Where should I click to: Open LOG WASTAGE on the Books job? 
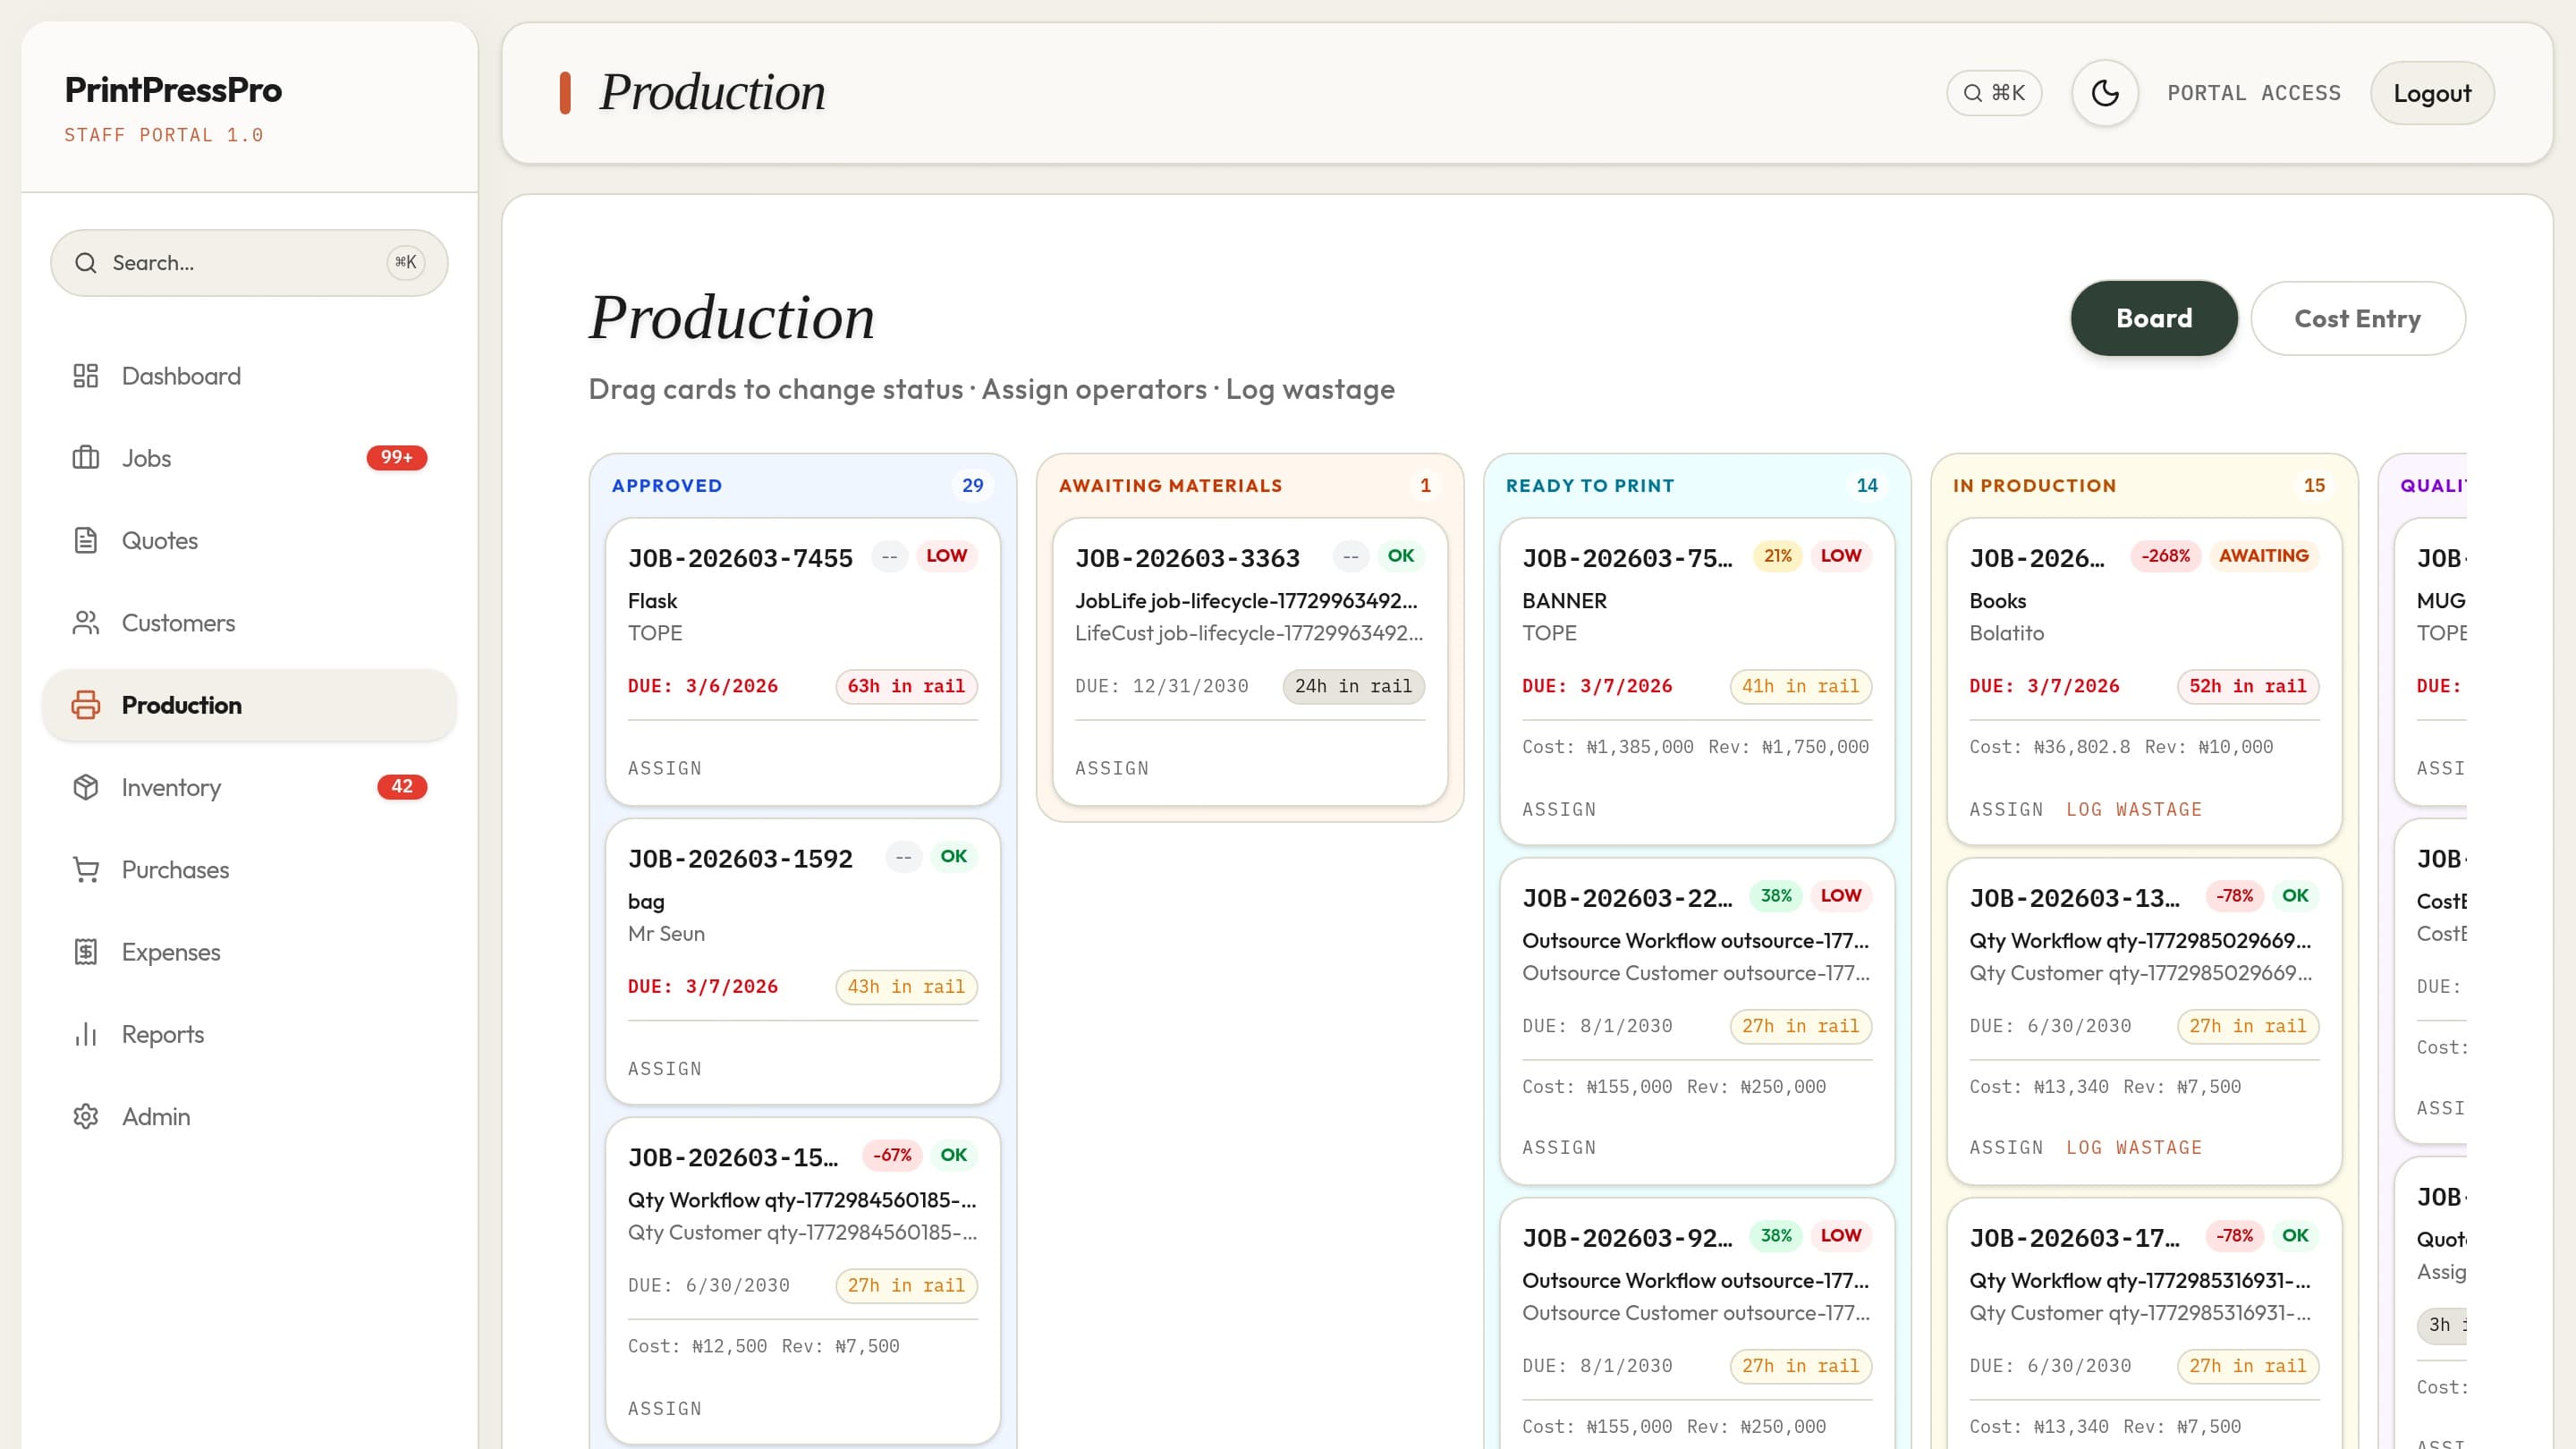click(2134, 809)
